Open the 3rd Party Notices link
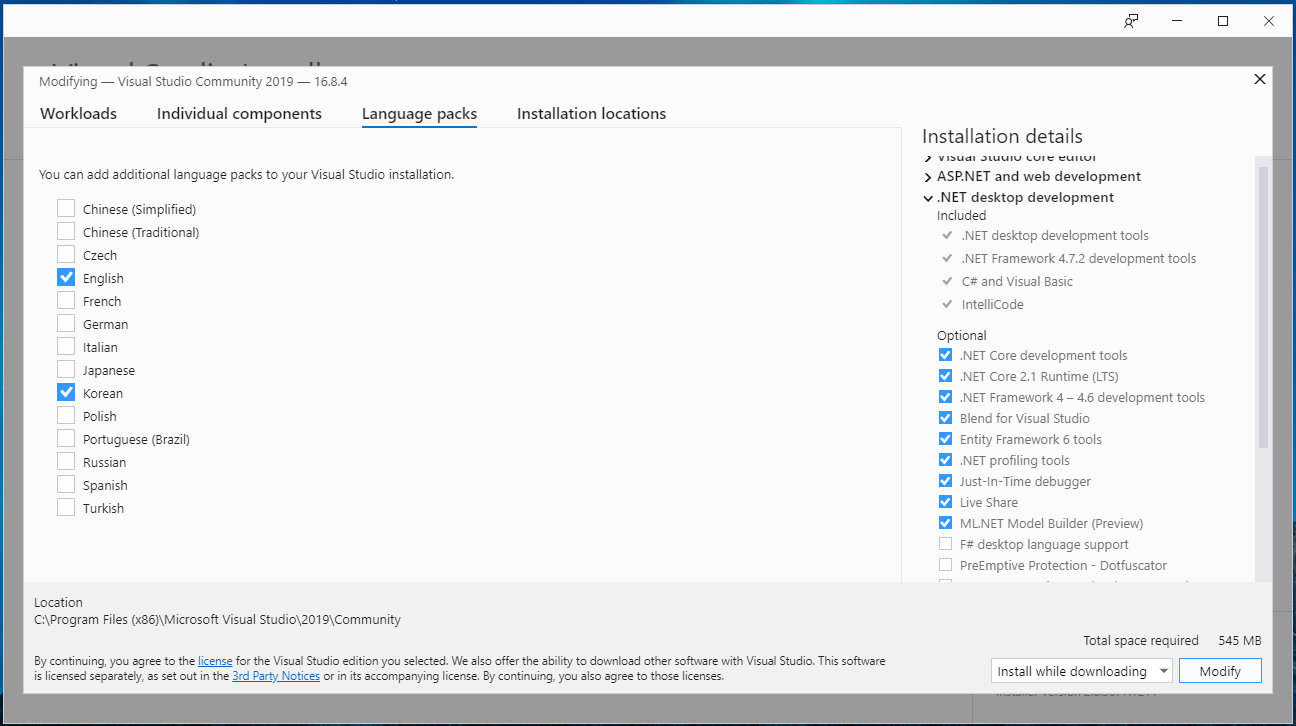This screenshot has width=1296, height=726. click(x=276, y=676)
